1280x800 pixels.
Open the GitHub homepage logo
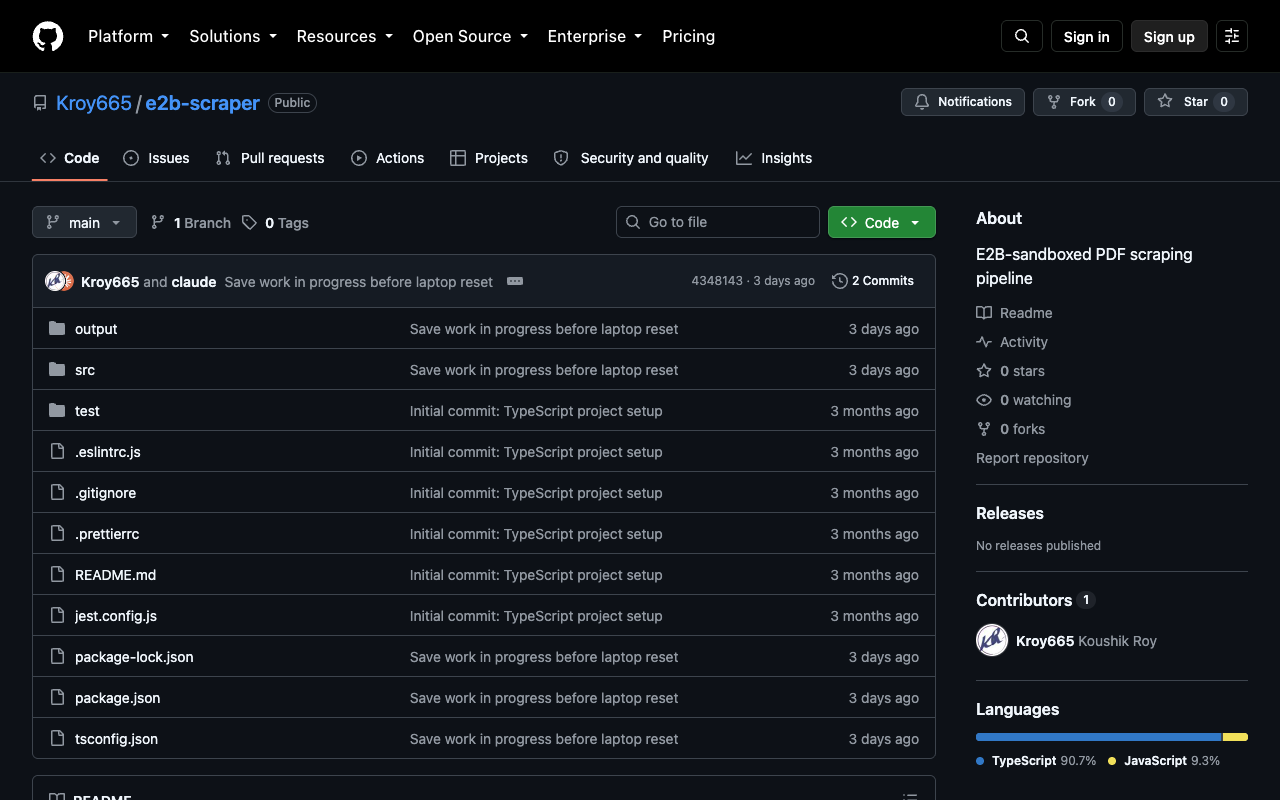click(x=48, y=36)
